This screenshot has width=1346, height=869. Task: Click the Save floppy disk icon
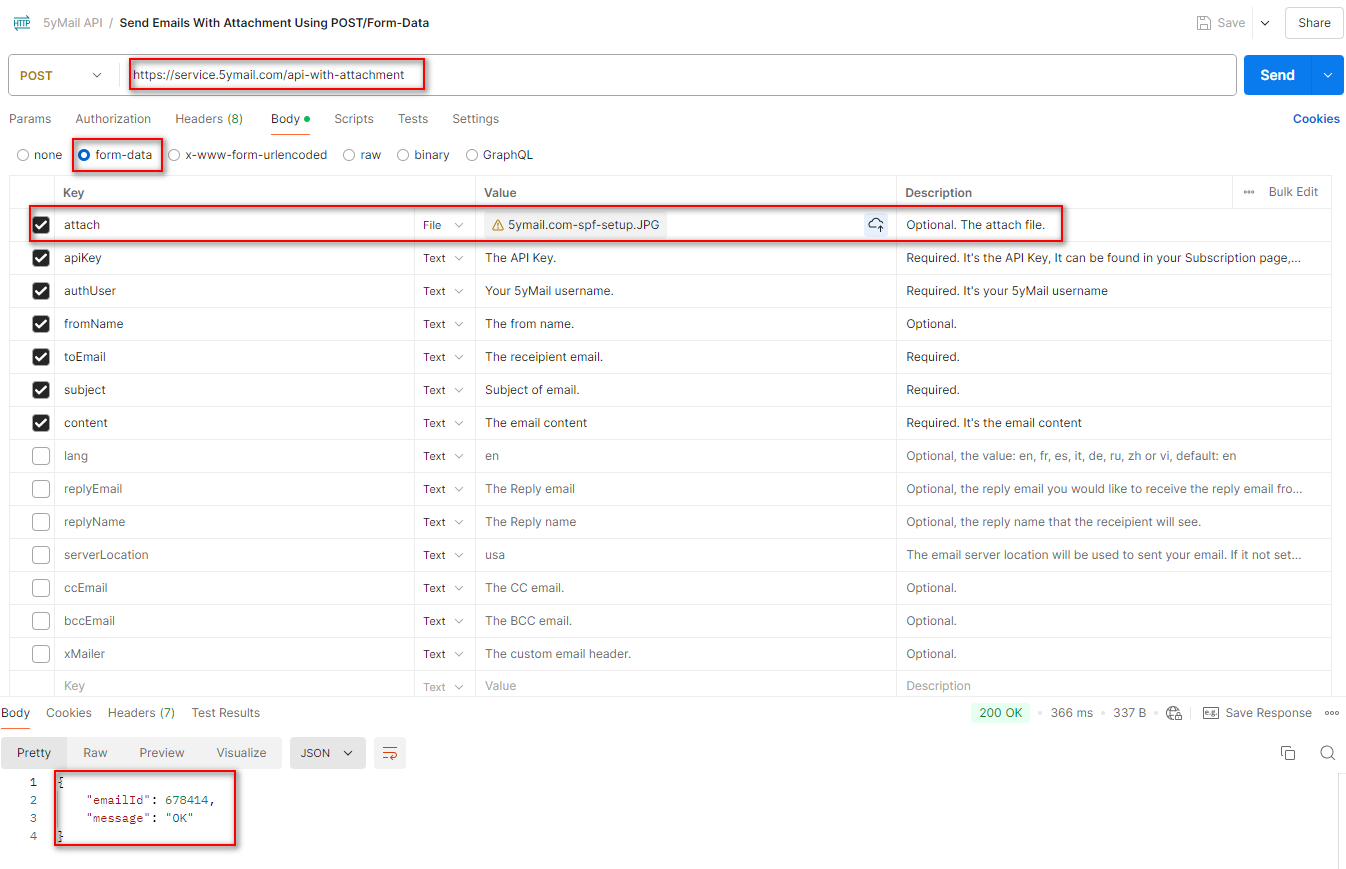tap(1204, 22)
